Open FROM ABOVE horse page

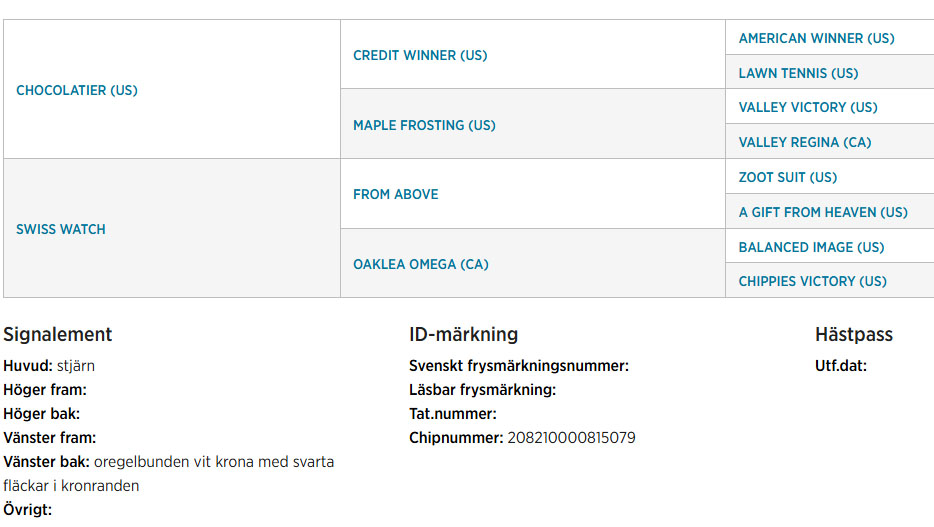(x=396, y=195)
